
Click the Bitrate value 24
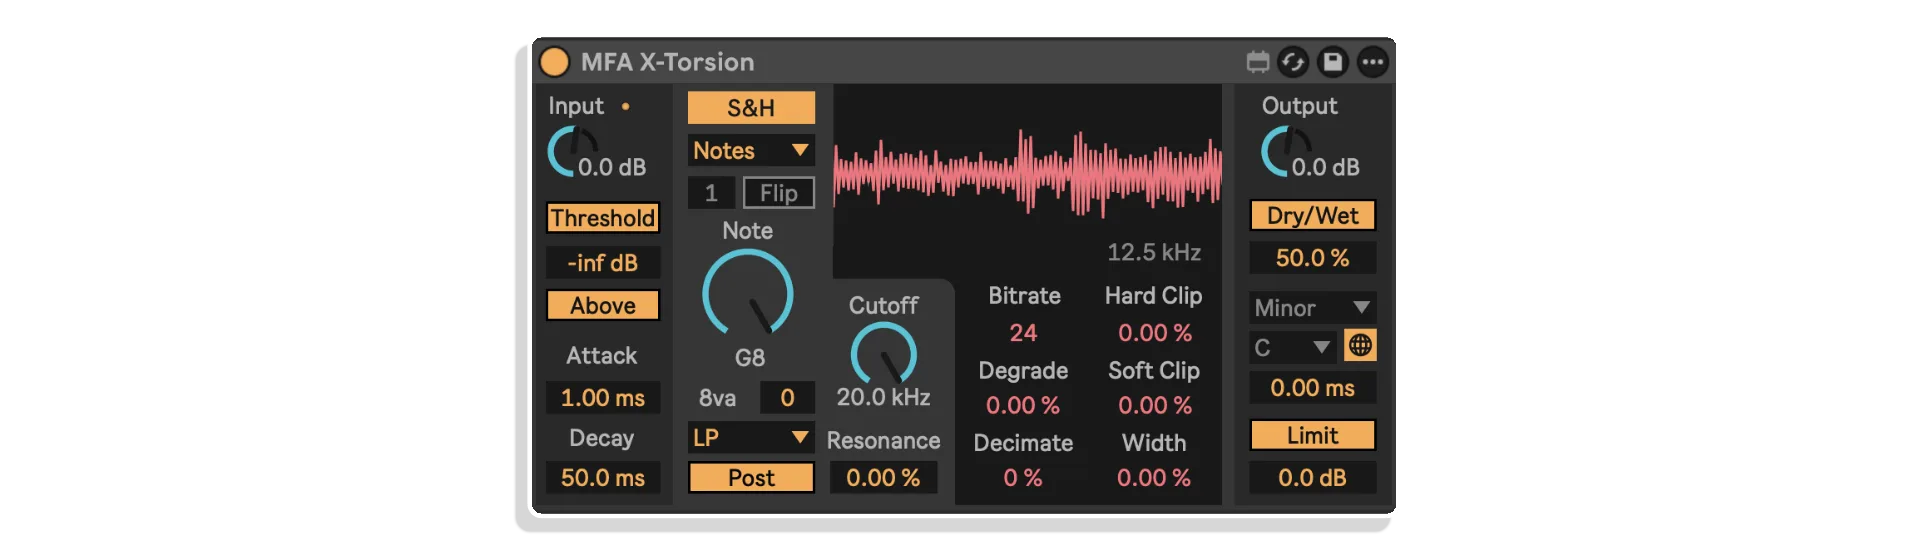(x=1023, y=333)
